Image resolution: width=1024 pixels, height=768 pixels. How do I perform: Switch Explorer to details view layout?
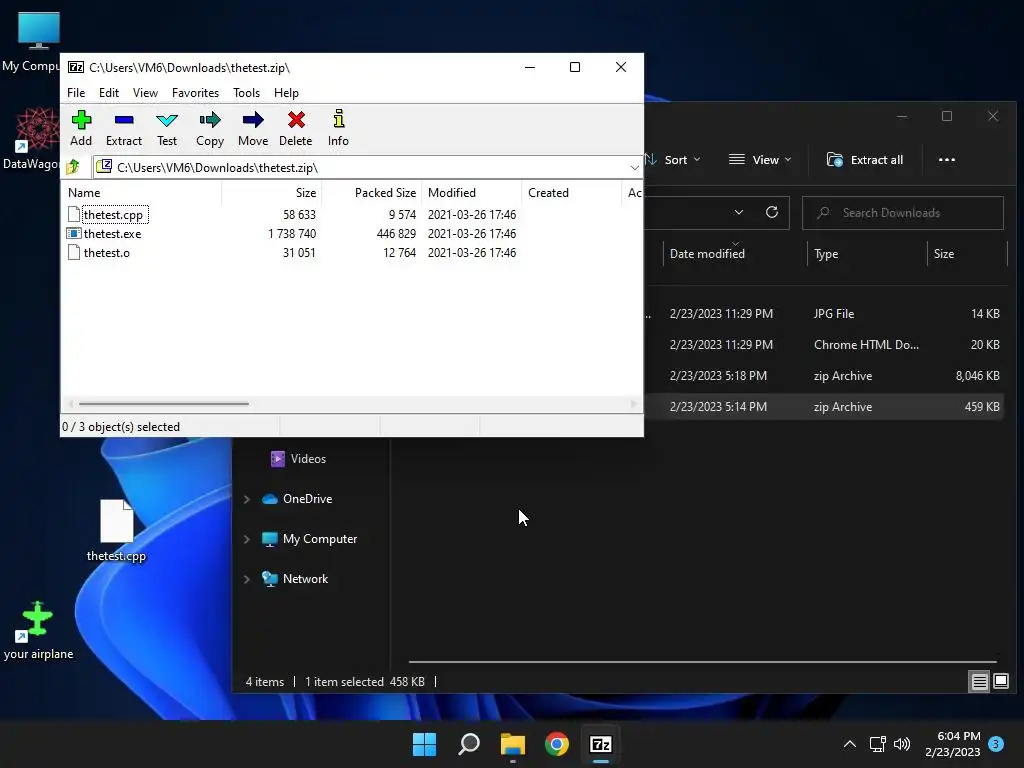pyautogui.click(x=980, y=682)
